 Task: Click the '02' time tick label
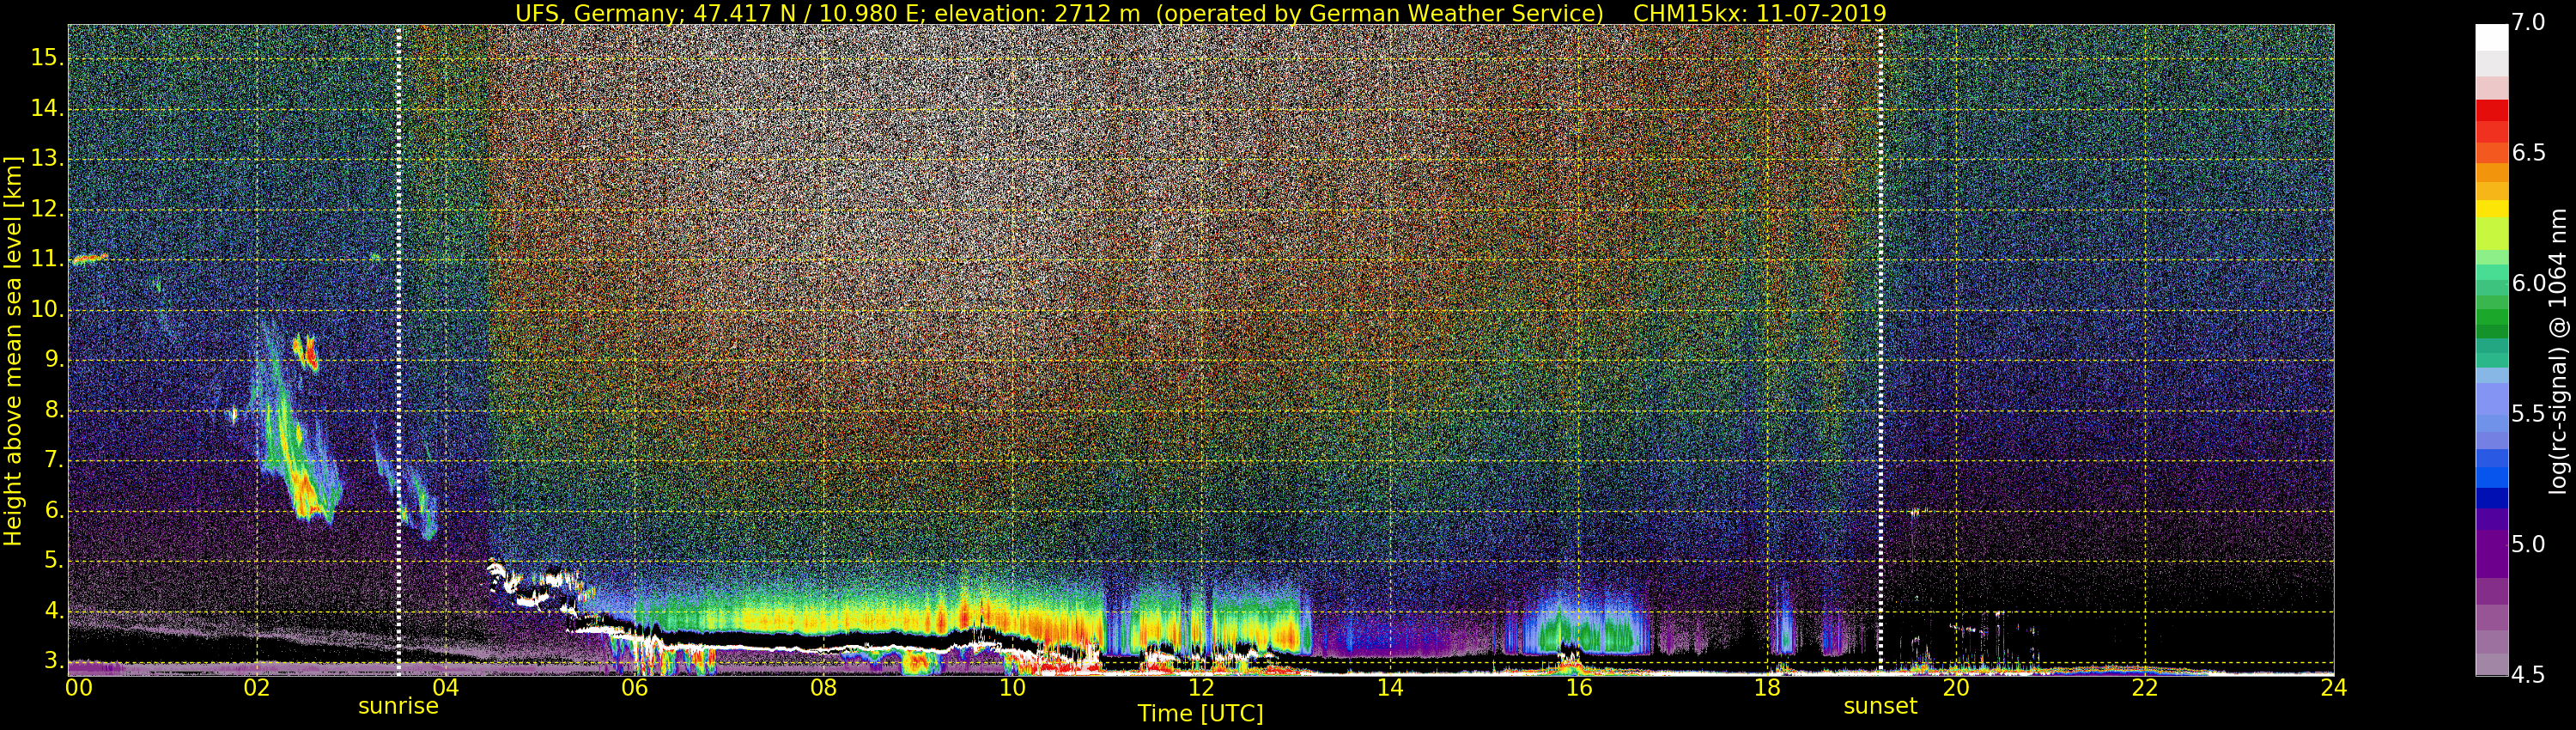tap(257, 688)
